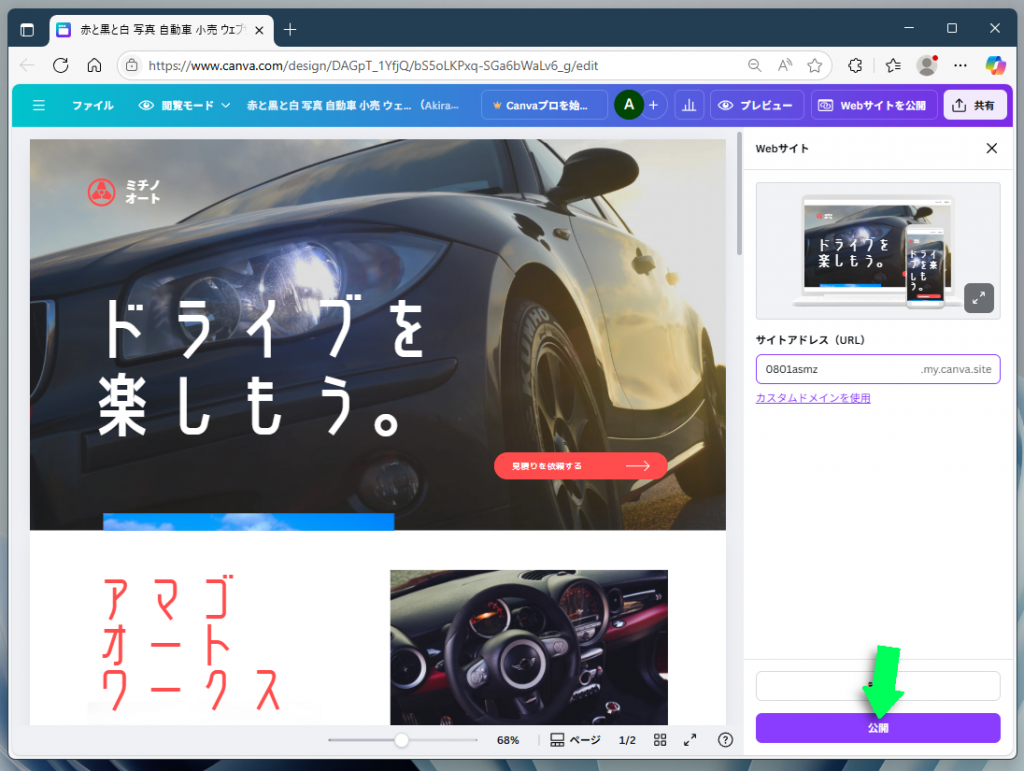
Task: Open the browser settings (...) menu
Action: coord(960,65)
